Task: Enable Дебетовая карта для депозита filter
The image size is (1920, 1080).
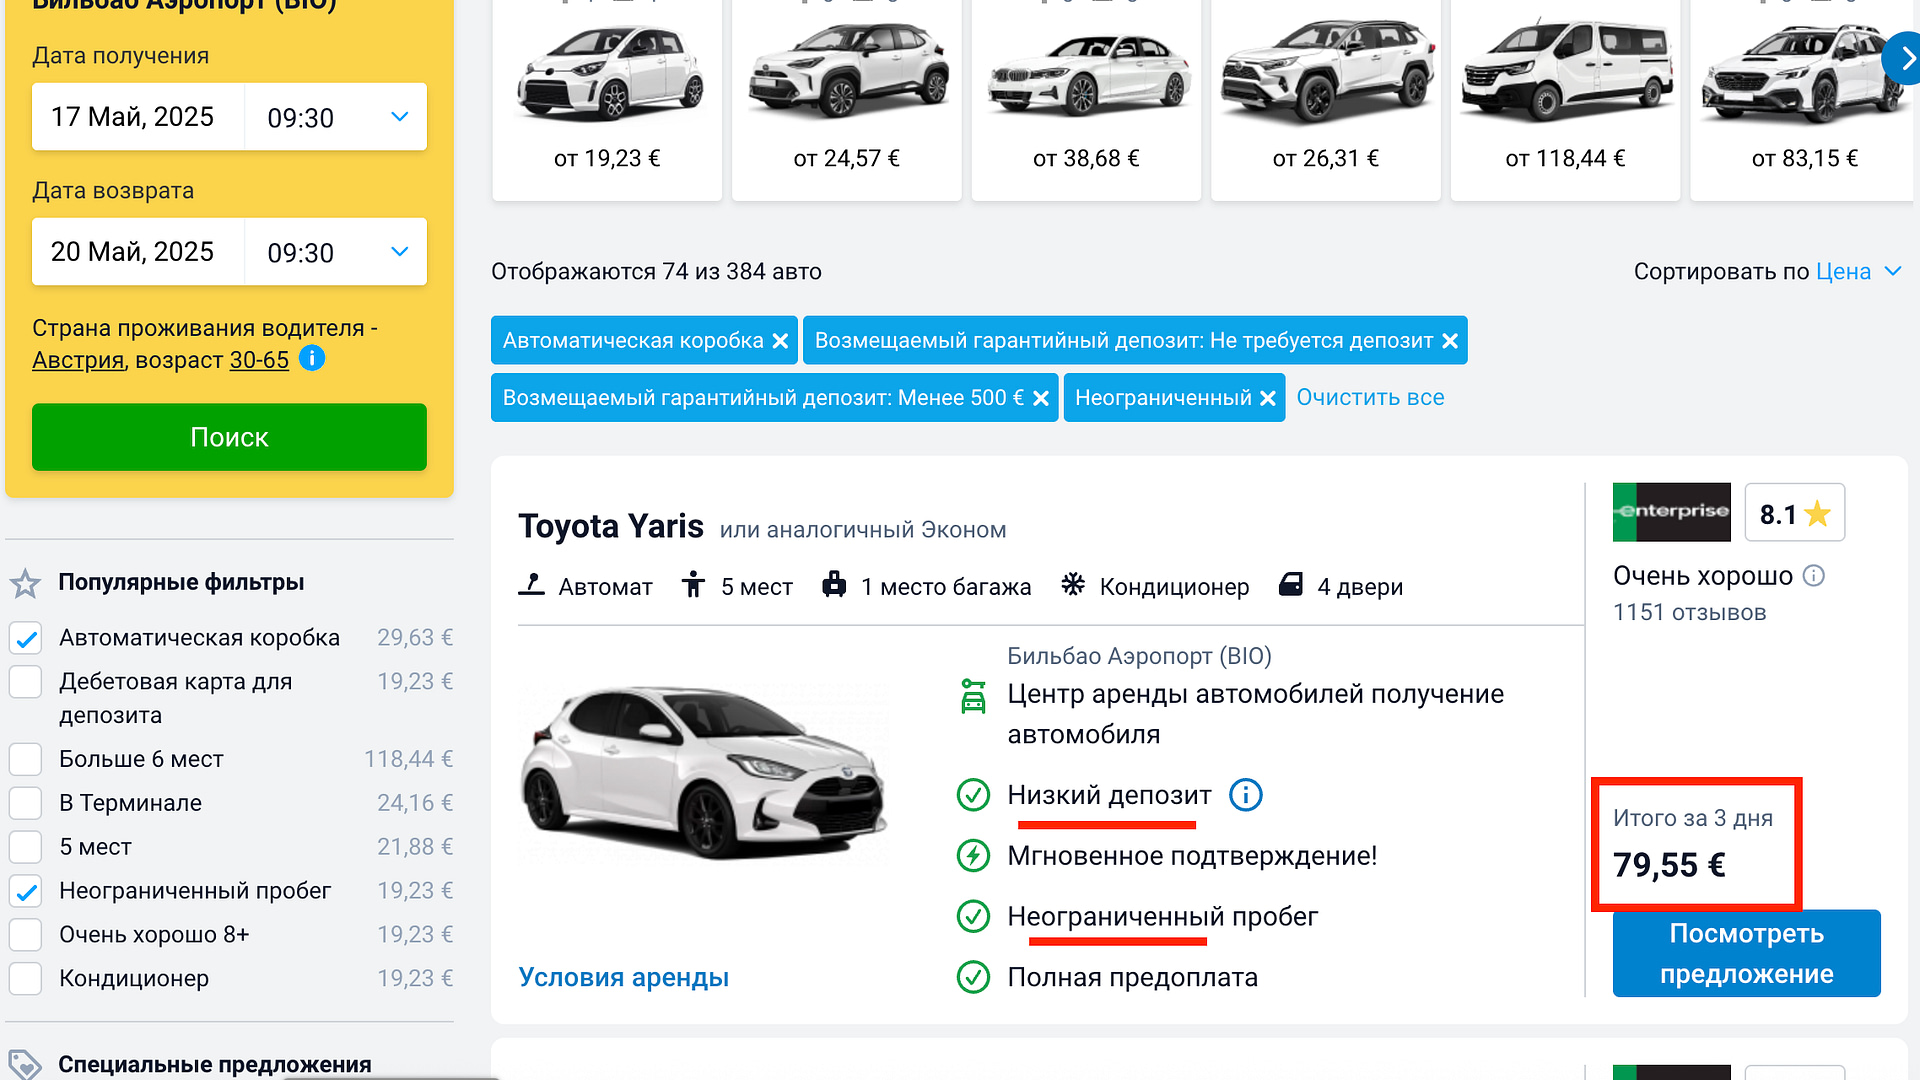Action: click(26, 682)
